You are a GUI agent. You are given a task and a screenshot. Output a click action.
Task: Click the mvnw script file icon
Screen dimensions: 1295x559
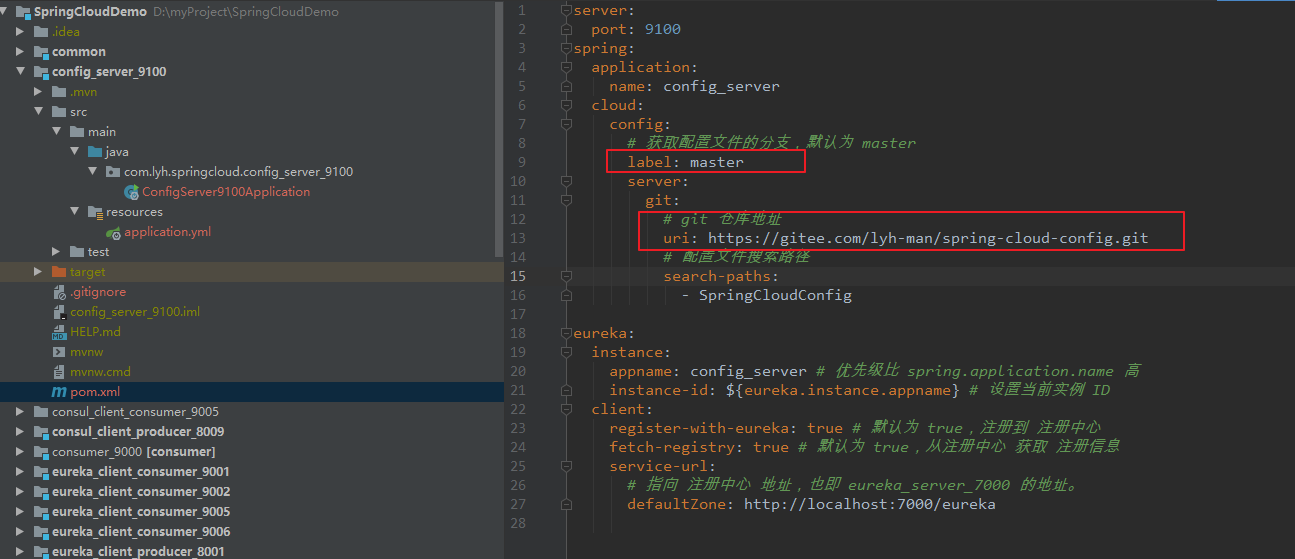pos(59,352)
